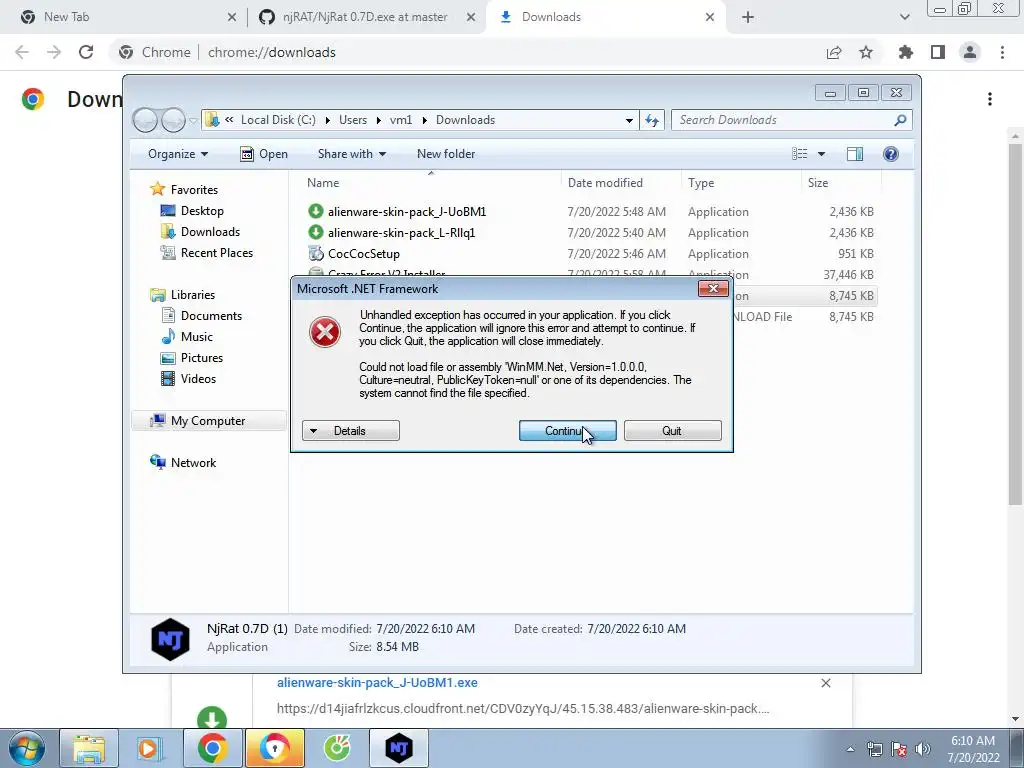
Task: Select Favorites in the navigation pane
Action: click(194, 189)
